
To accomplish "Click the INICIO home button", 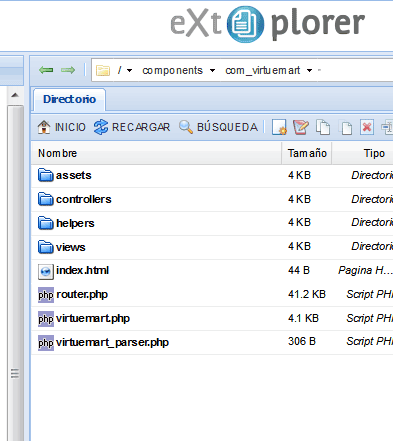I will 62,127.
